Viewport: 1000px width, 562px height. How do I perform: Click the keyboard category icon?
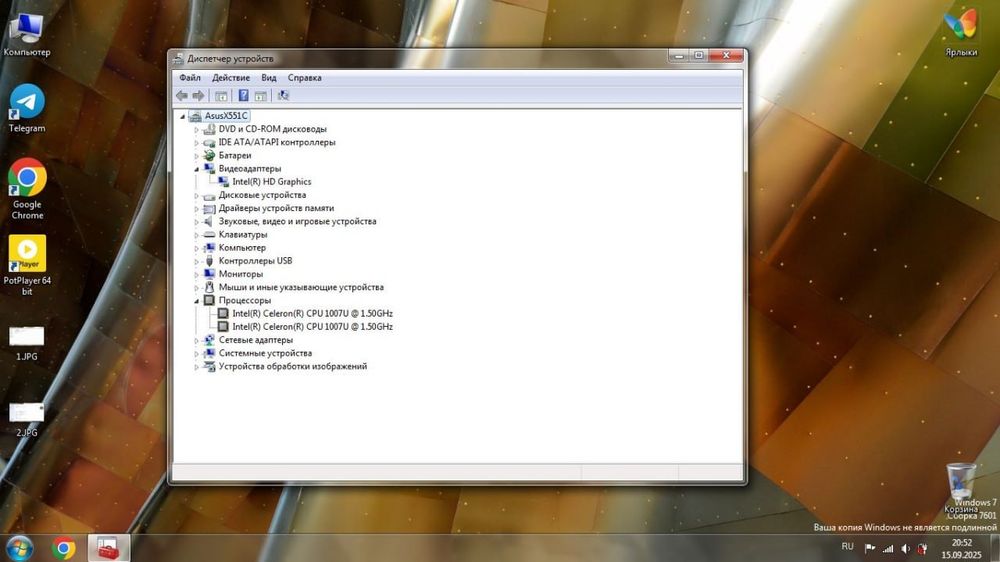click(209, 235)
